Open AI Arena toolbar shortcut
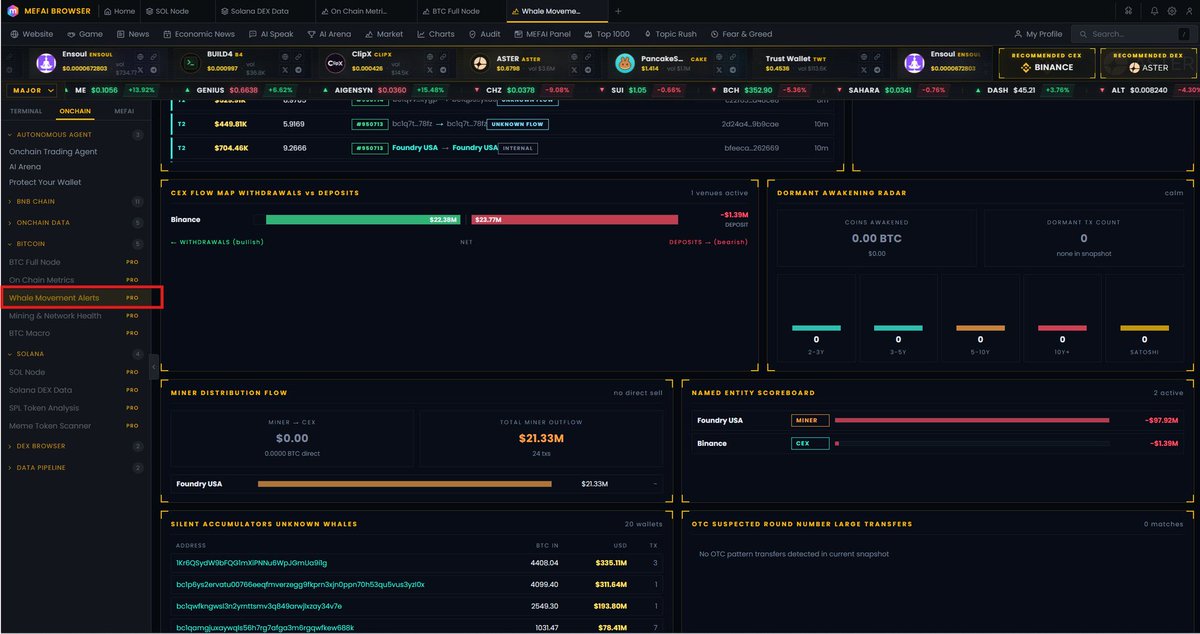 click(328, 34)
